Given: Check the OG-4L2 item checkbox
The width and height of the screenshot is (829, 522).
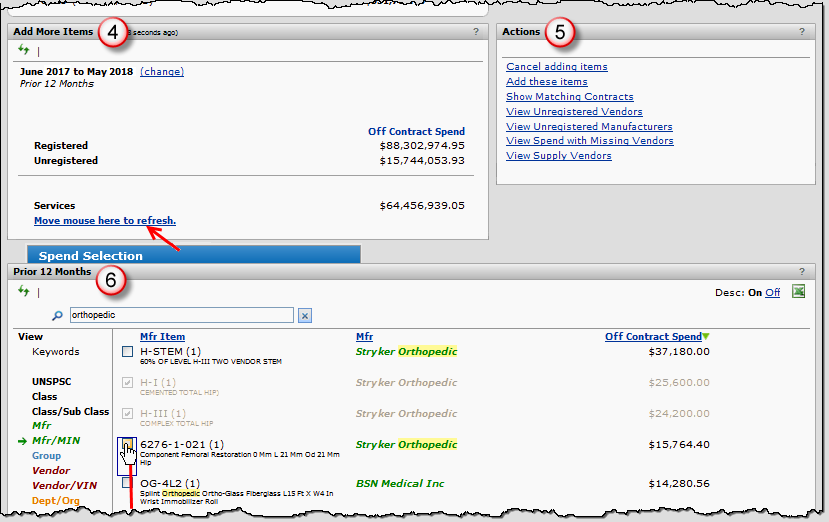Looking at the screenshot, I should pyautogui.click(x=127, y=483).
